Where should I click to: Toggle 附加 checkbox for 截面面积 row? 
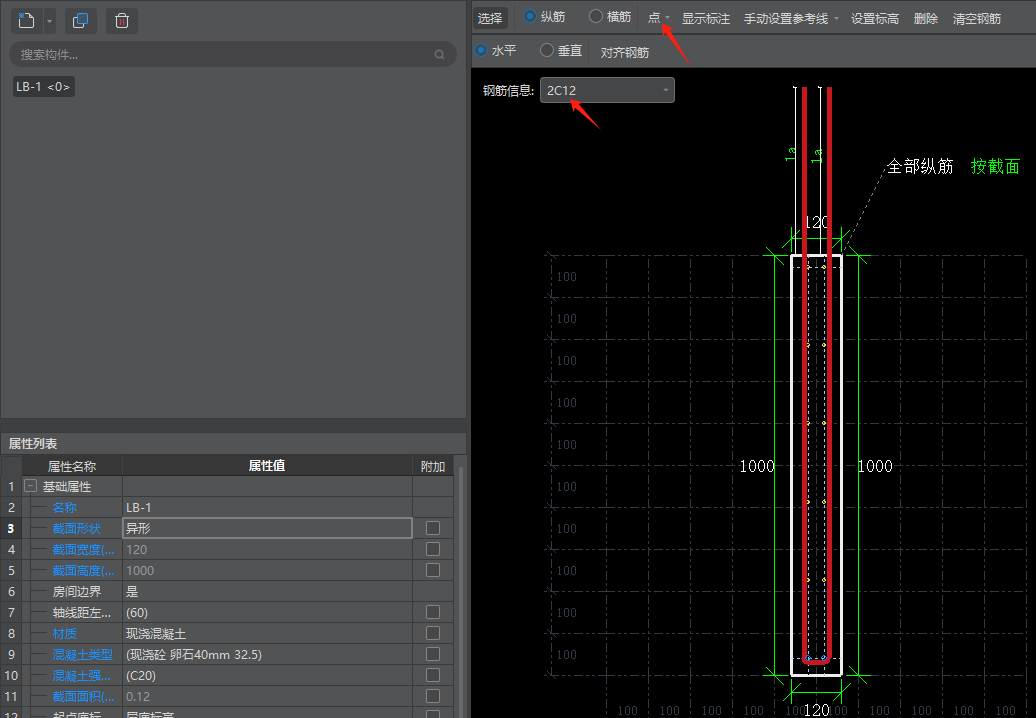pos(433,696)
